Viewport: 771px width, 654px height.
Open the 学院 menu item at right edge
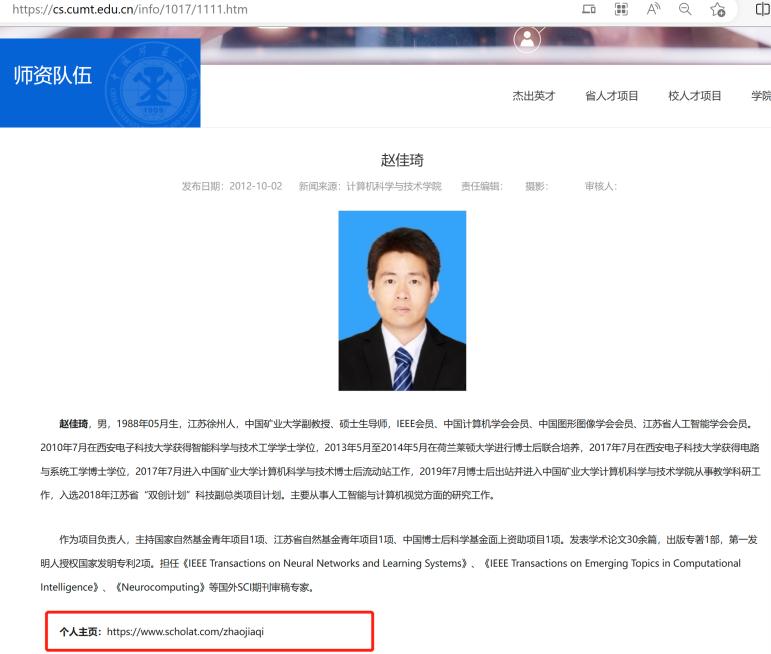[760, 96]
